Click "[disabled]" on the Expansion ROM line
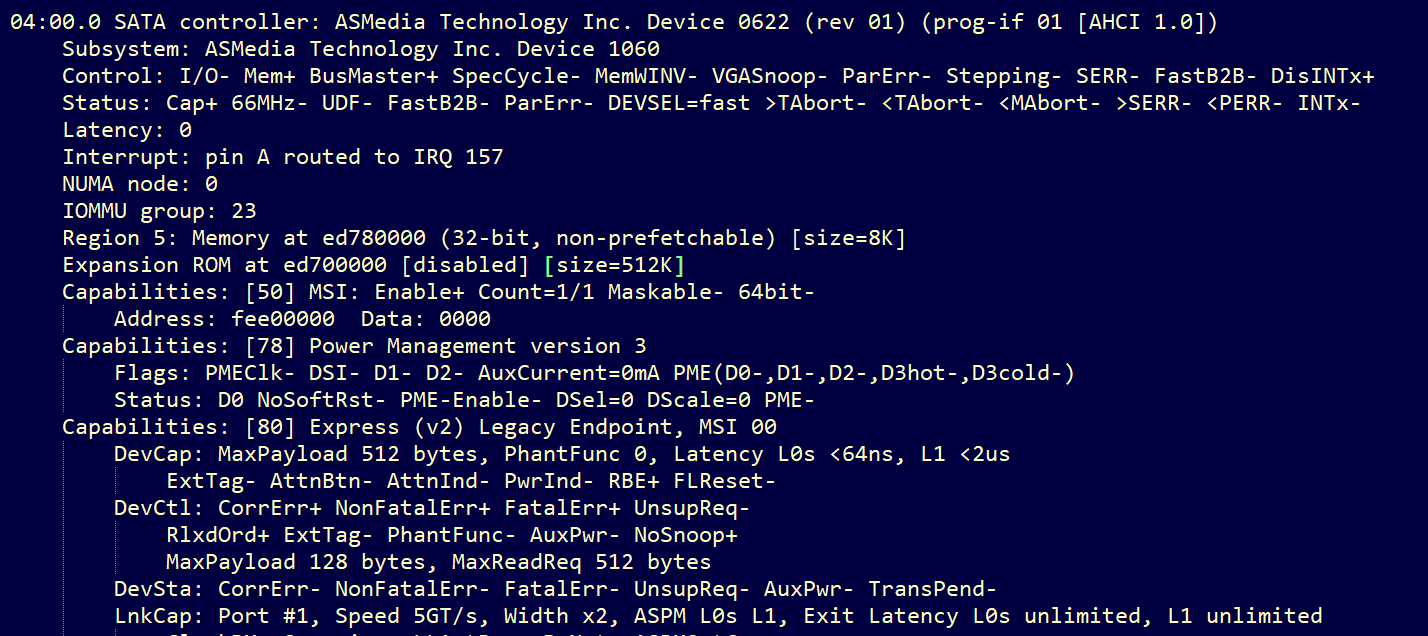This screenshot has width=1428, height=636. point(464,265)
